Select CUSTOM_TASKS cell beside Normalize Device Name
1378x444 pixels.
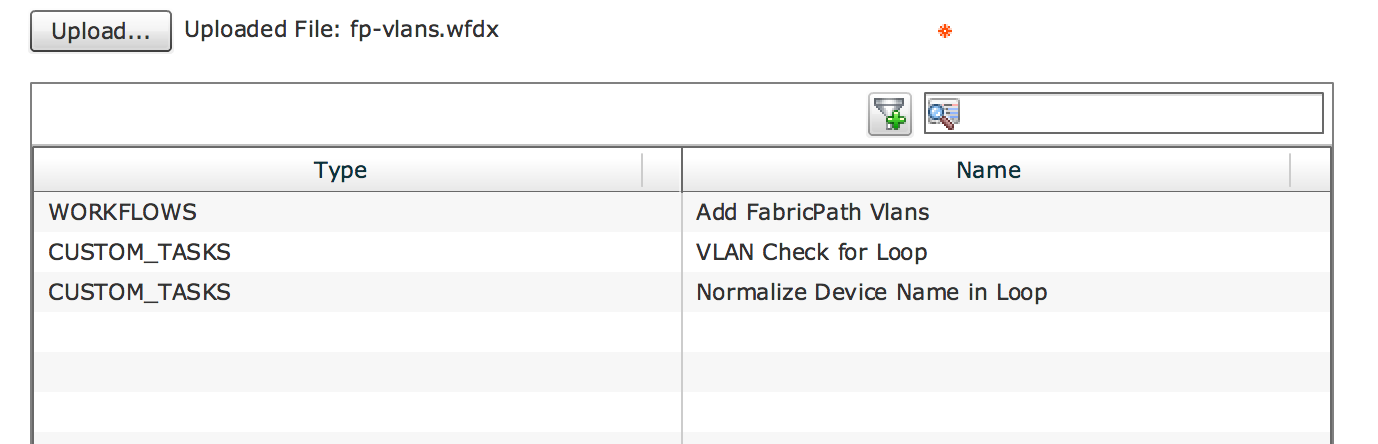coord(139,292)
